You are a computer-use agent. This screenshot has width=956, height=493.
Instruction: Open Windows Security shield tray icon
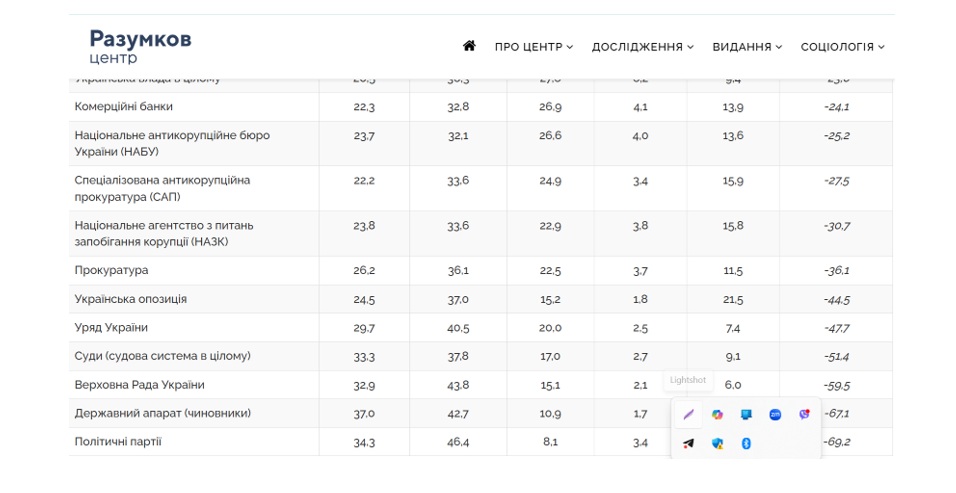(x=717, y=444)
